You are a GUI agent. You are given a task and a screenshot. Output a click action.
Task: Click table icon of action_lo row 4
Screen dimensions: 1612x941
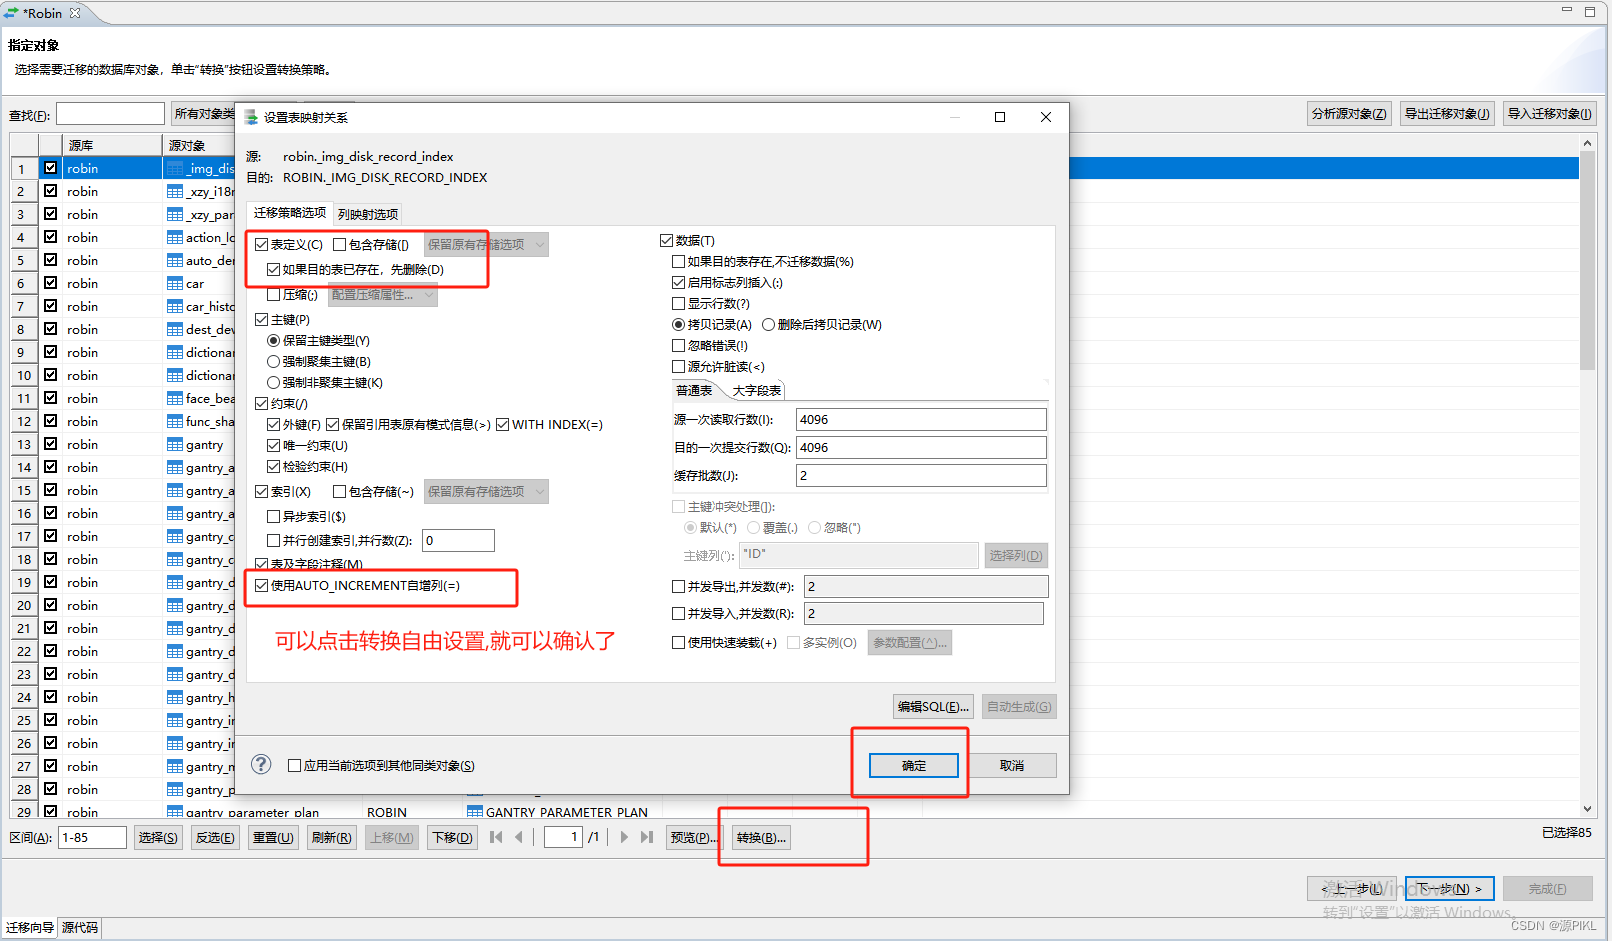[x=175, y=237]
